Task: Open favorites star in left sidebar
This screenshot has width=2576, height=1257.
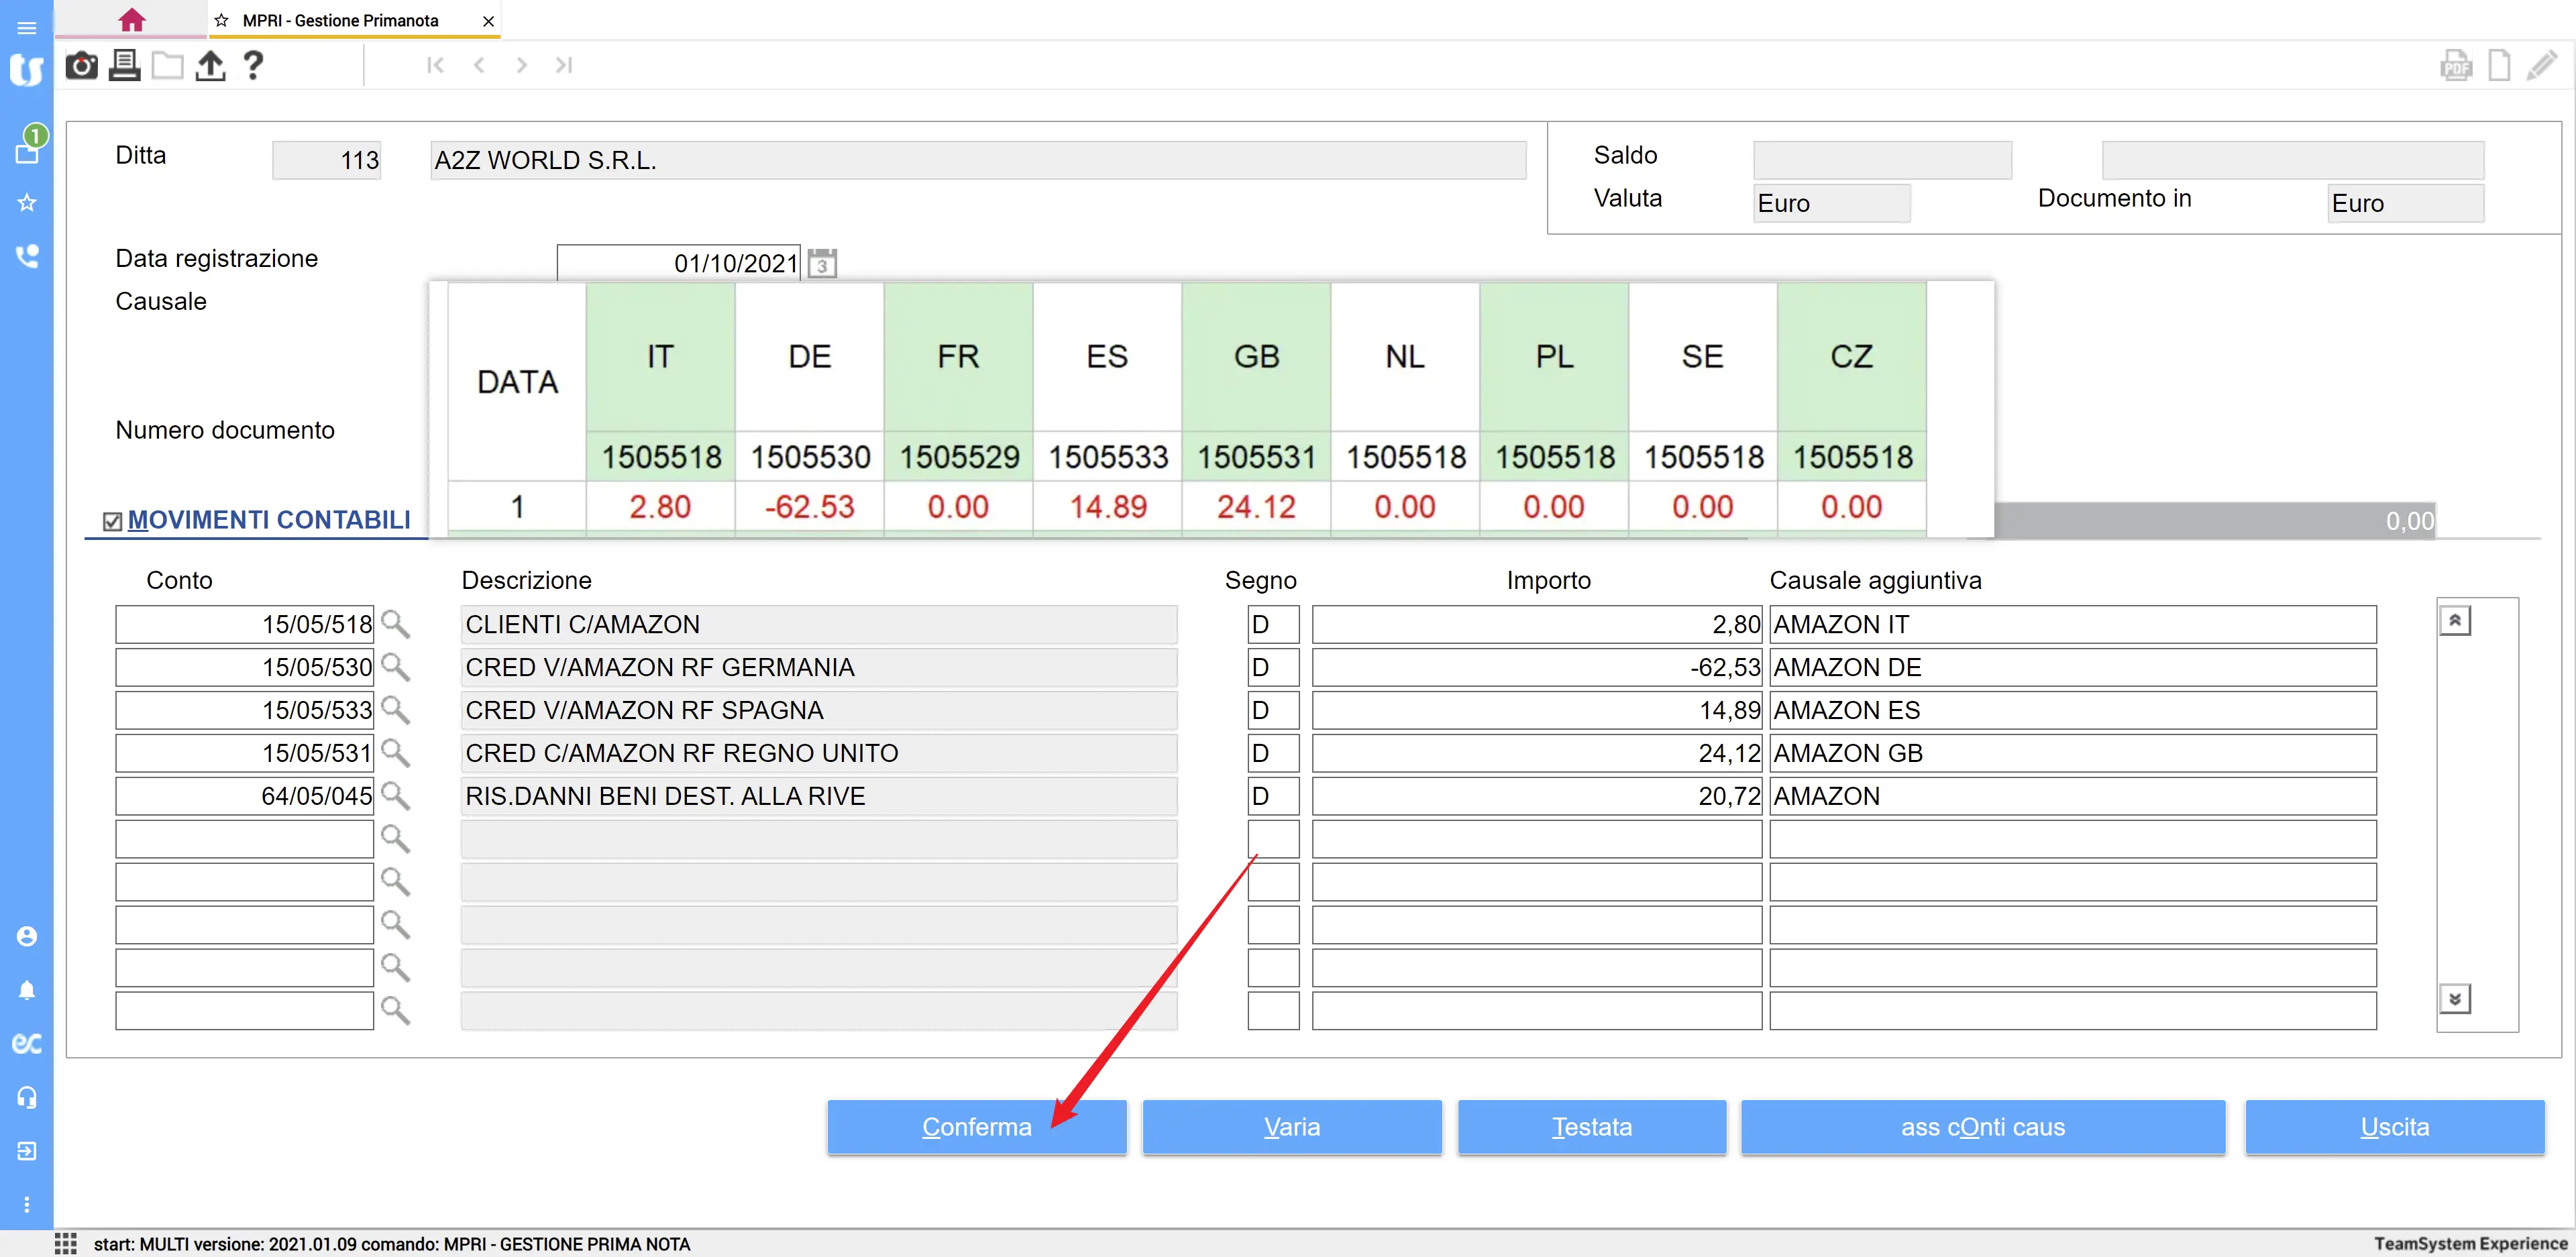Action: 27,203
